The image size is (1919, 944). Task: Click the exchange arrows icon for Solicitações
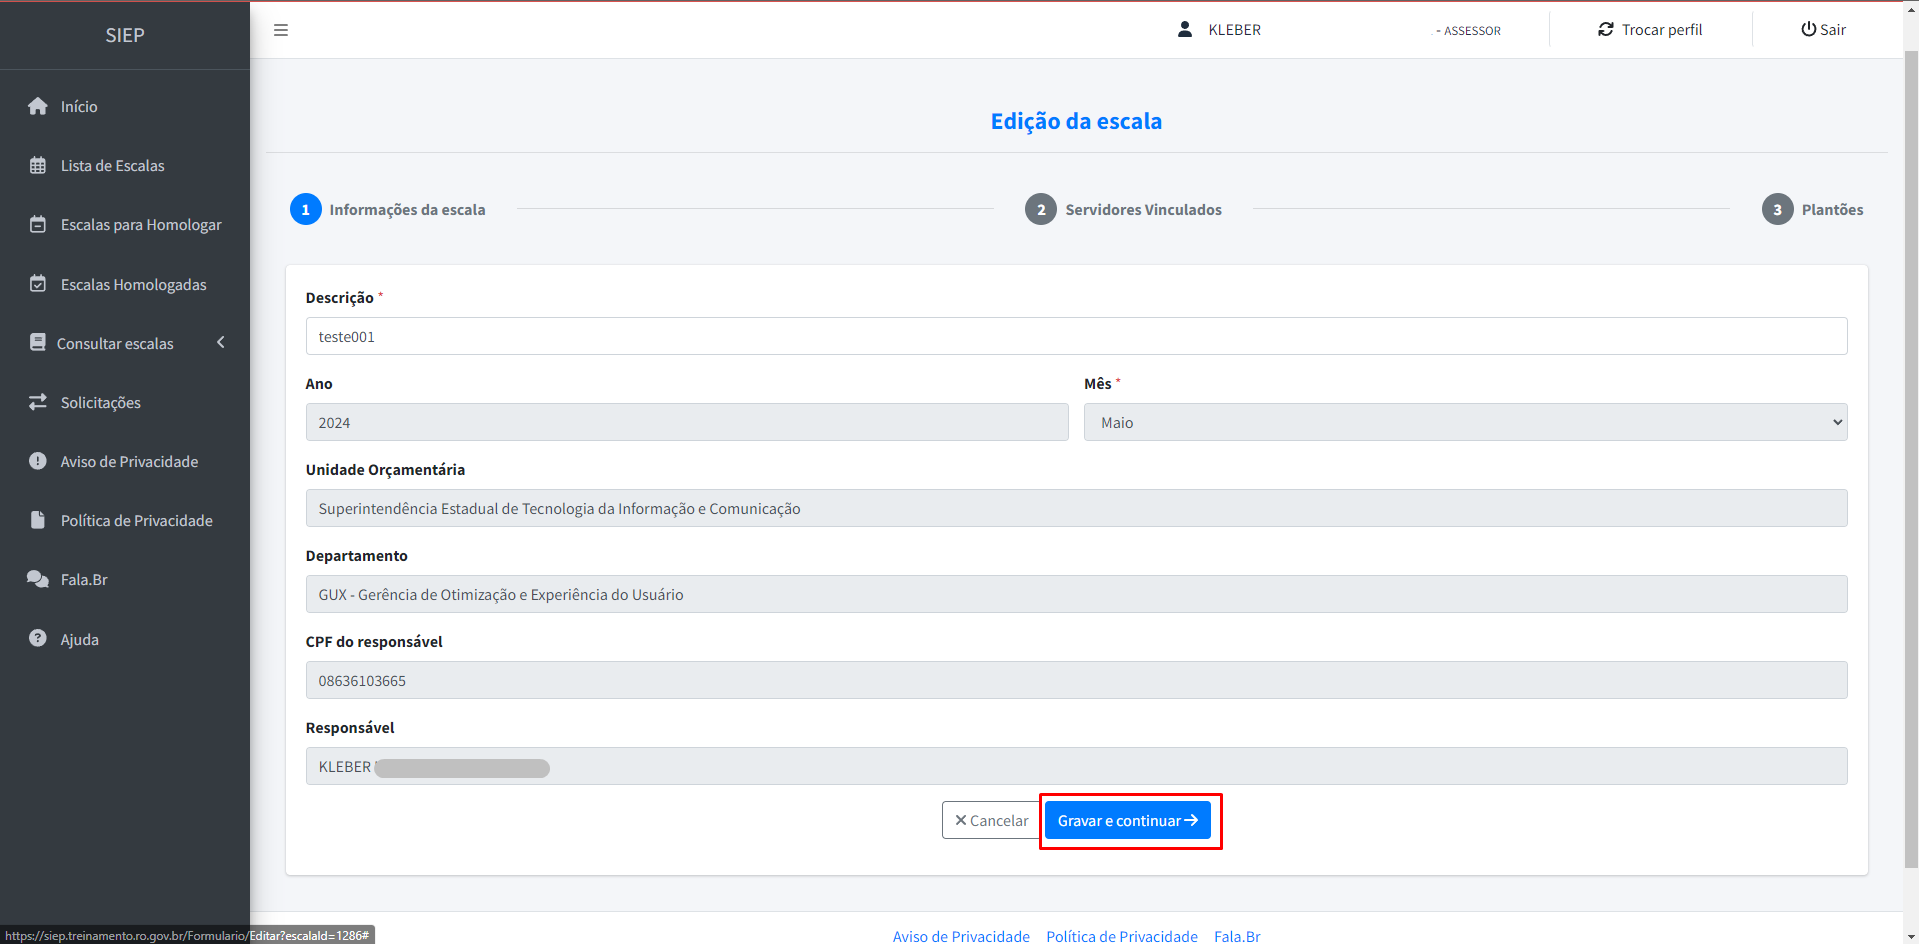38,402
